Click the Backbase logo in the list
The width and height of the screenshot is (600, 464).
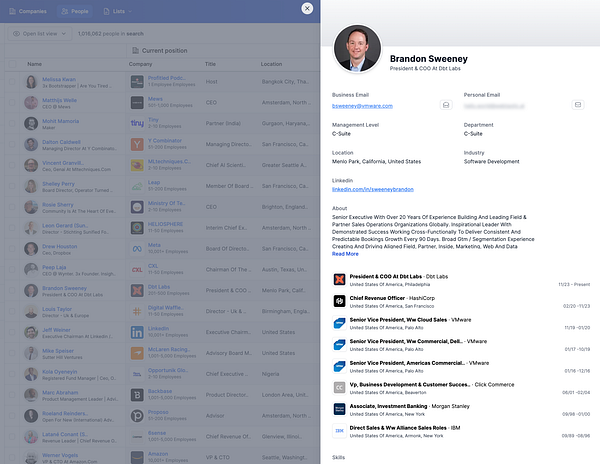(137, 395)
